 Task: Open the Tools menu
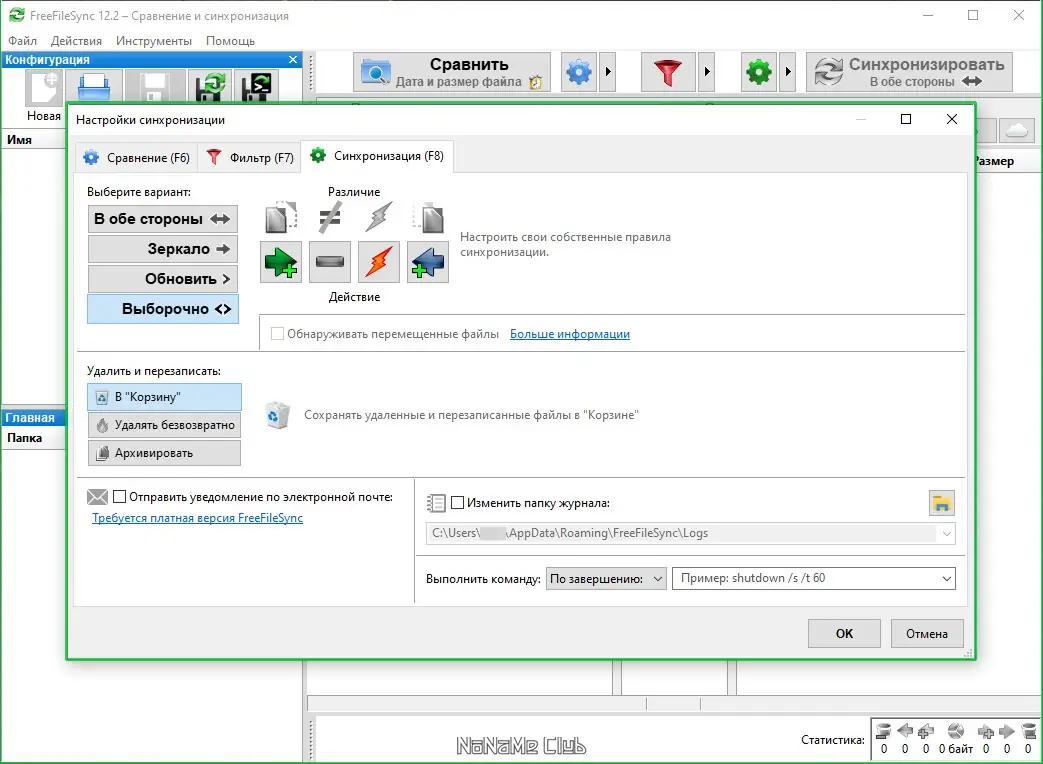click(154, 41)
